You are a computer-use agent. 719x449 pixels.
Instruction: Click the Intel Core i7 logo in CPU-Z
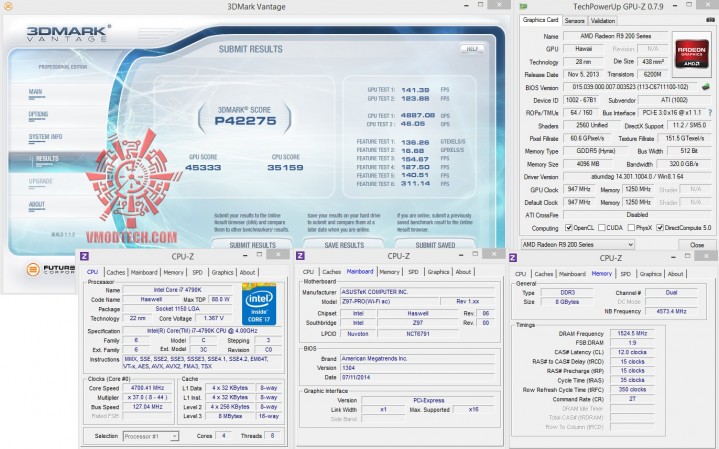[259, 304]
